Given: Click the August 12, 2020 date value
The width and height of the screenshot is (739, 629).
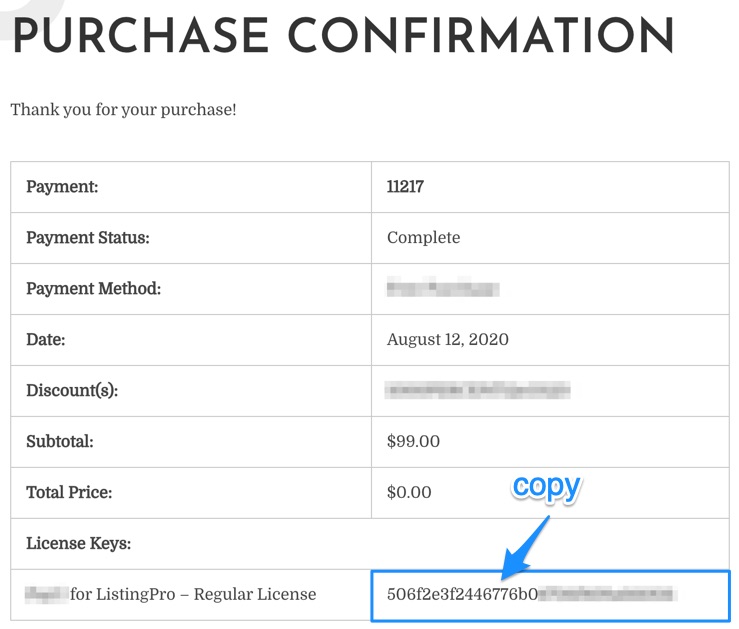Looking at the screenshot, I should tap(448, 340).
